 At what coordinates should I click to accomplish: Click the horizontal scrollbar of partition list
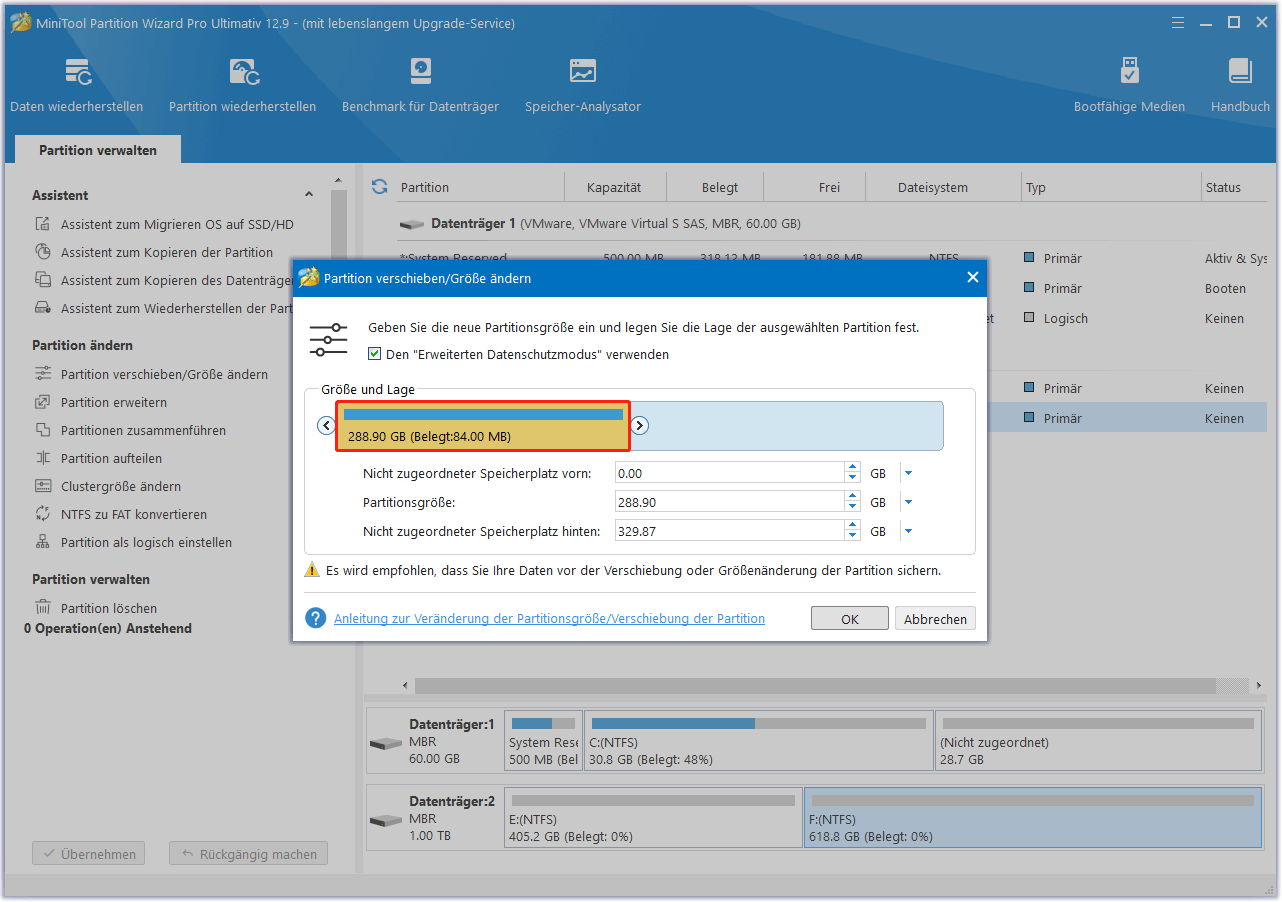coord(815,686)
